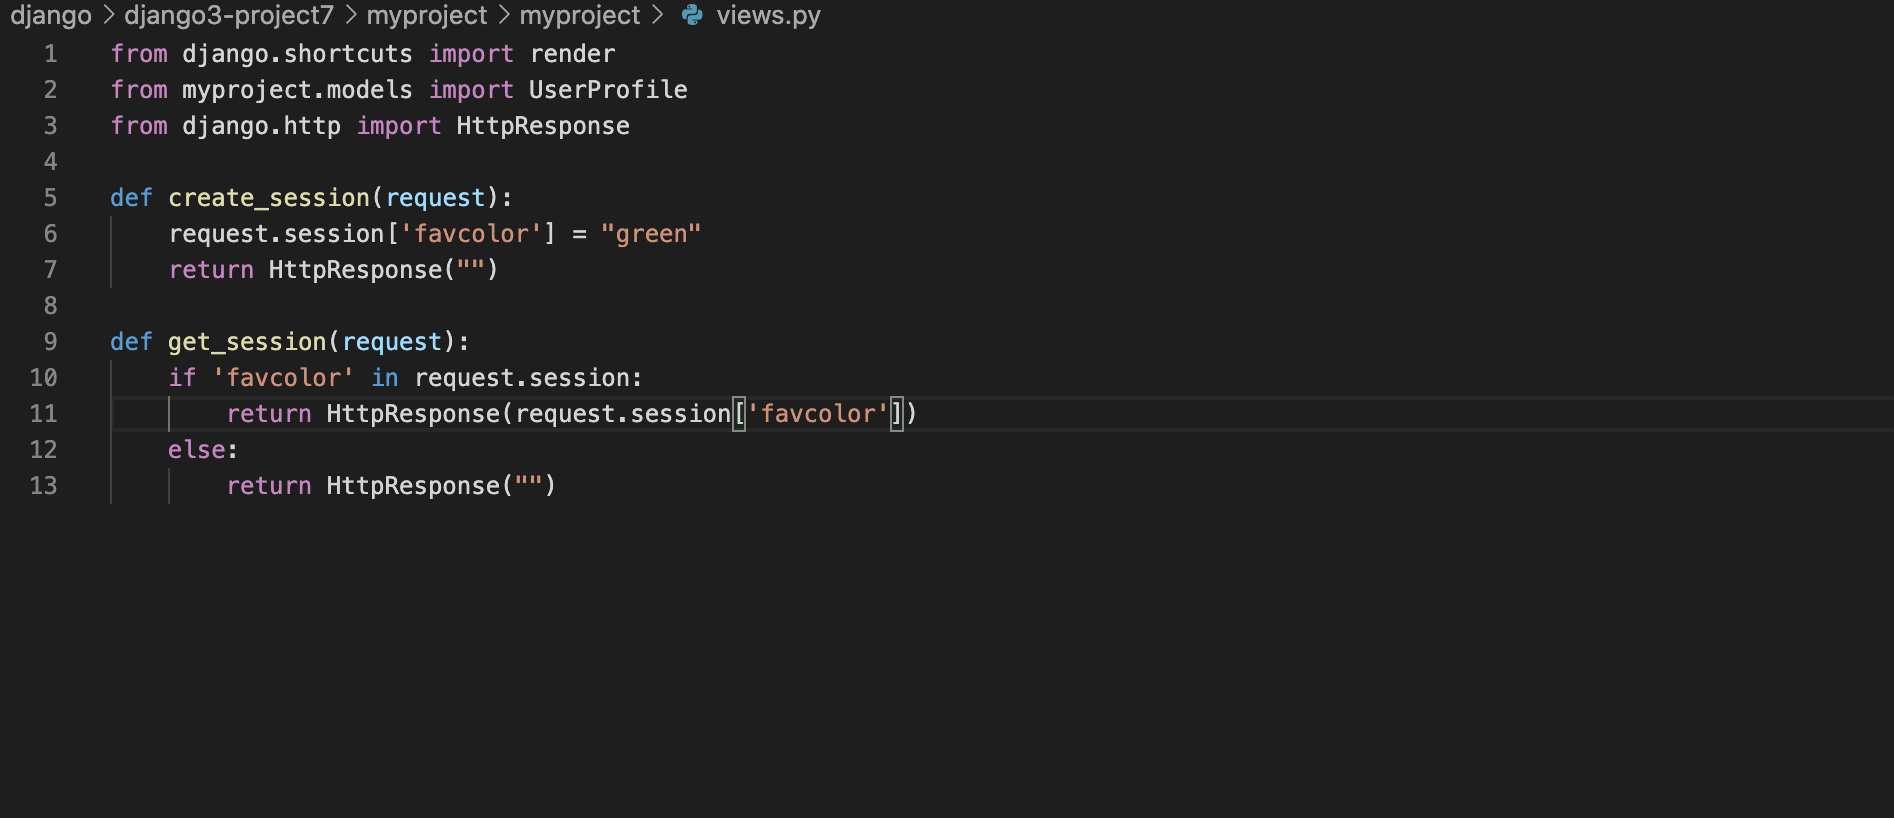The width and height of the screenshot is (1894, 818).
Task: Click render import on line 1
Action: (x=572, y=54)
